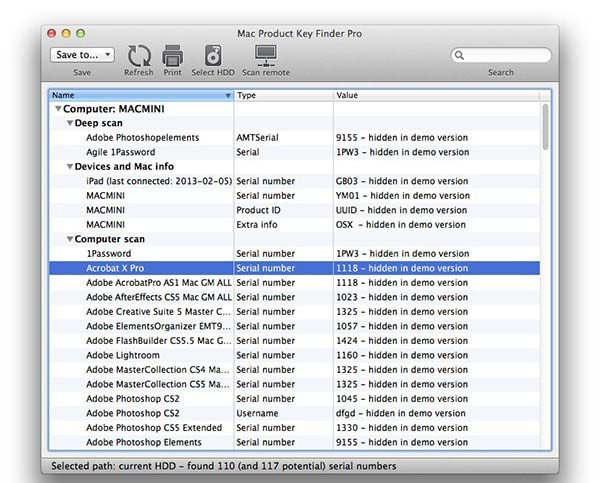
Task: Collapse the Devices and Mac info group
Action: coord(70,166)
